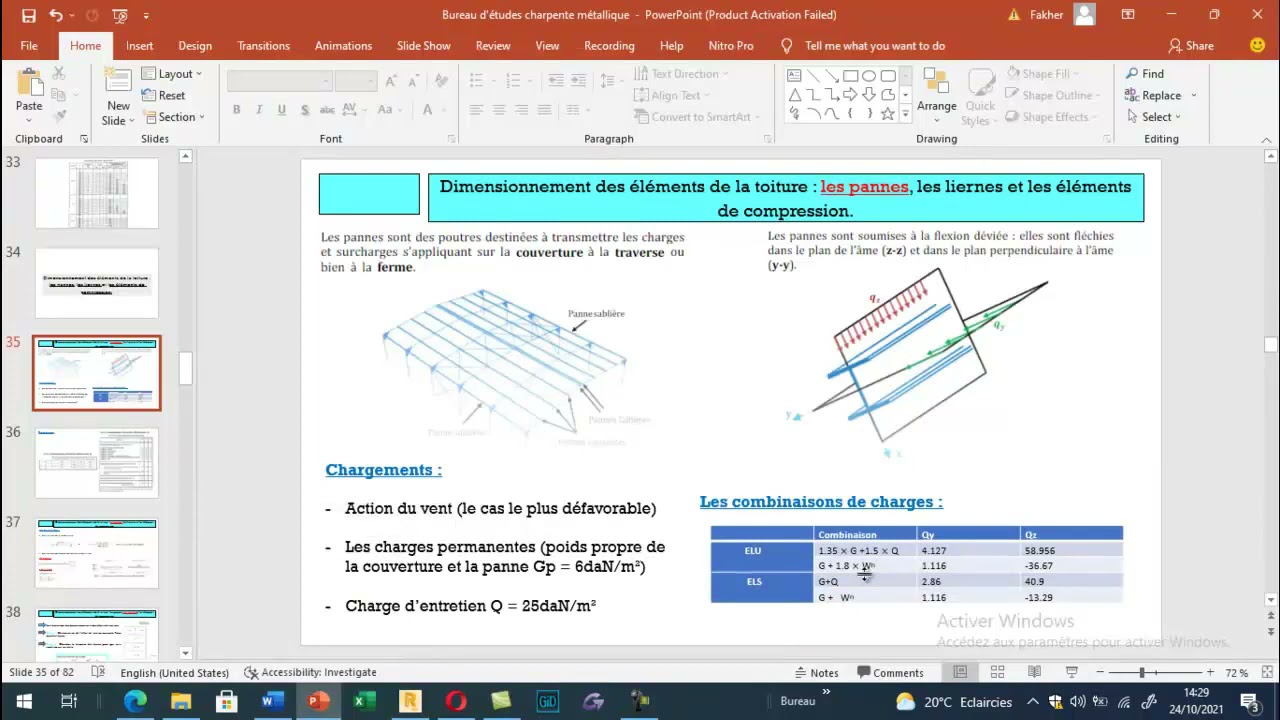Open the File tab
Viewport: 1280px width, 720px height.
point(29,46)
